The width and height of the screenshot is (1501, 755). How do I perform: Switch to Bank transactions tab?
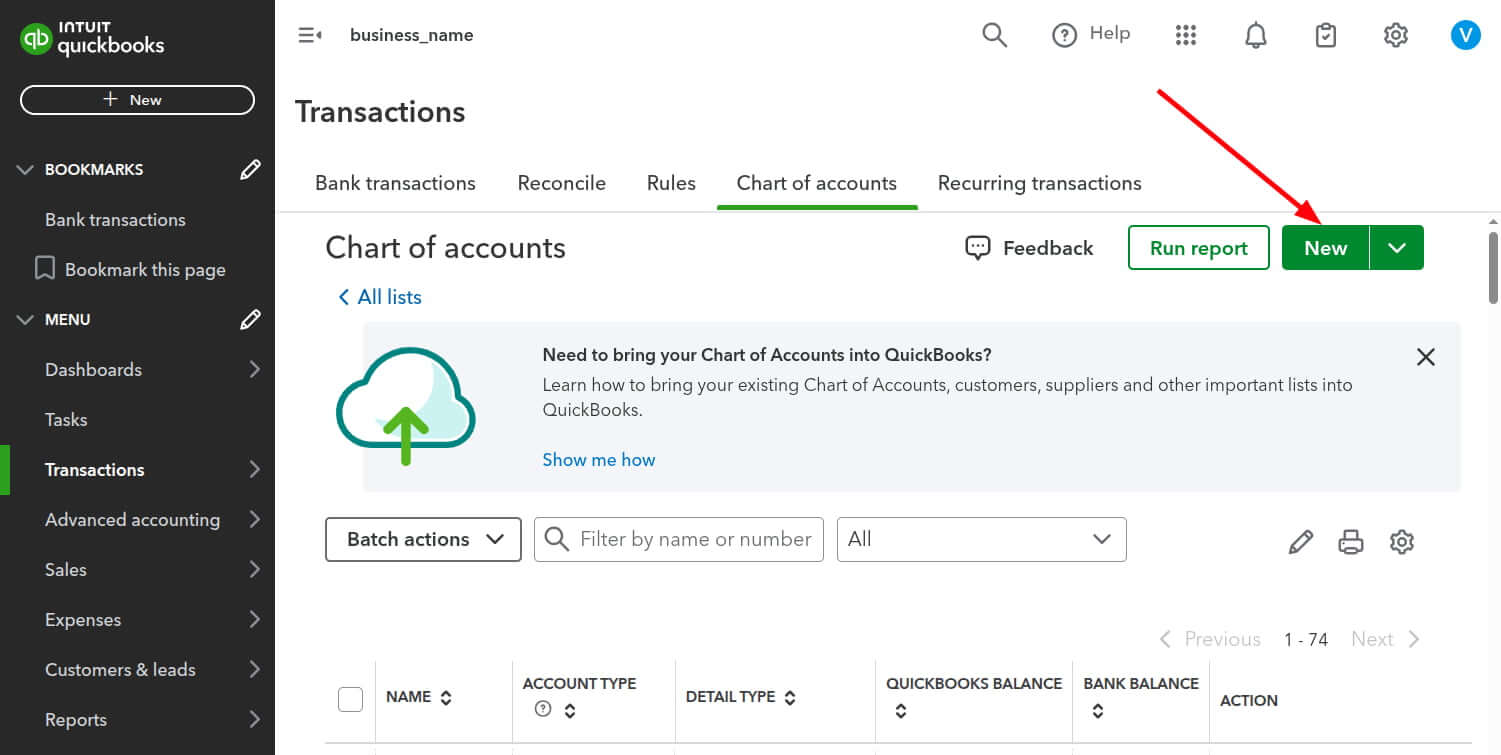(395, 183)
